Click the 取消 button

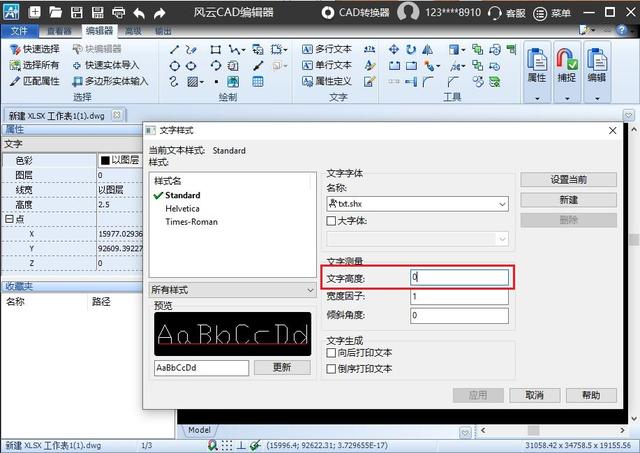(x=534, y=395)
